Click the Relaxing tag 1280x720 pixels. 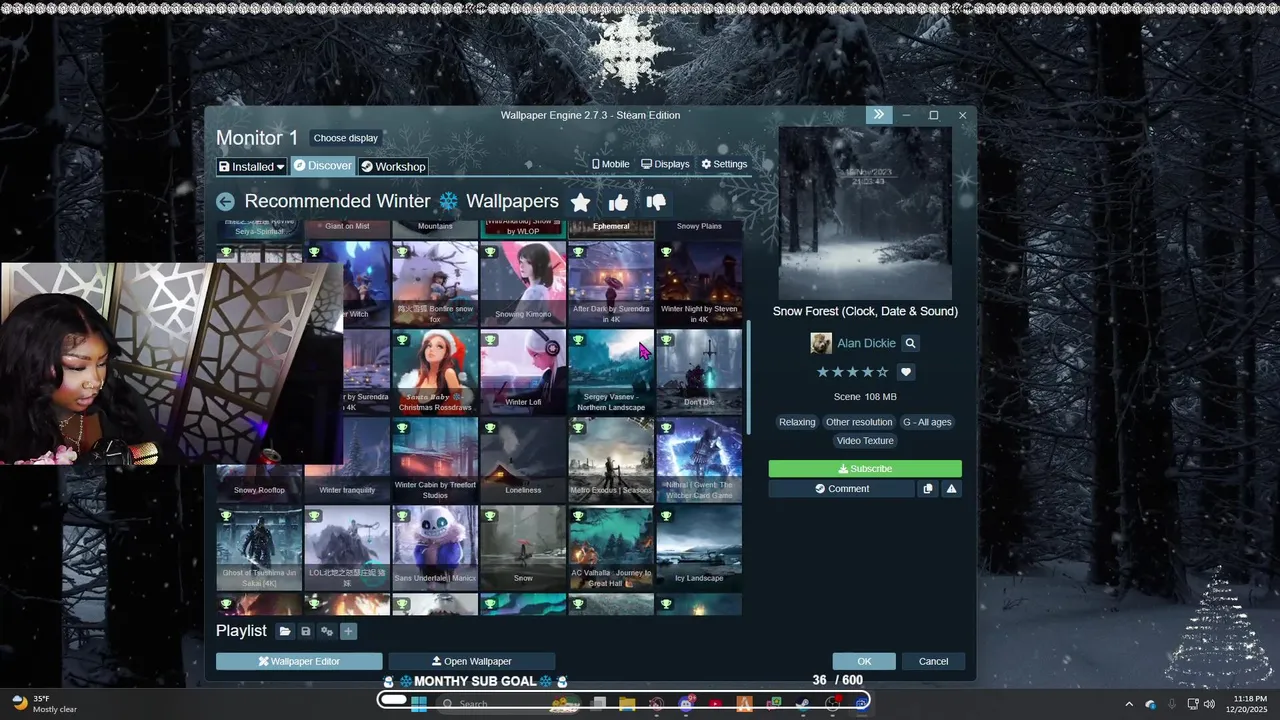797,422
